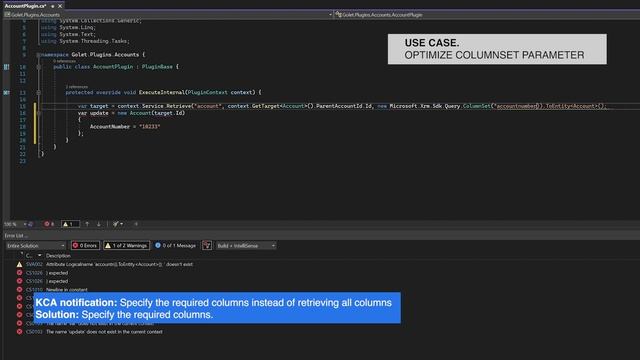Click the warning icon on the SVA002 row
This screenshot has width=640, height=360.
(19, 264)
